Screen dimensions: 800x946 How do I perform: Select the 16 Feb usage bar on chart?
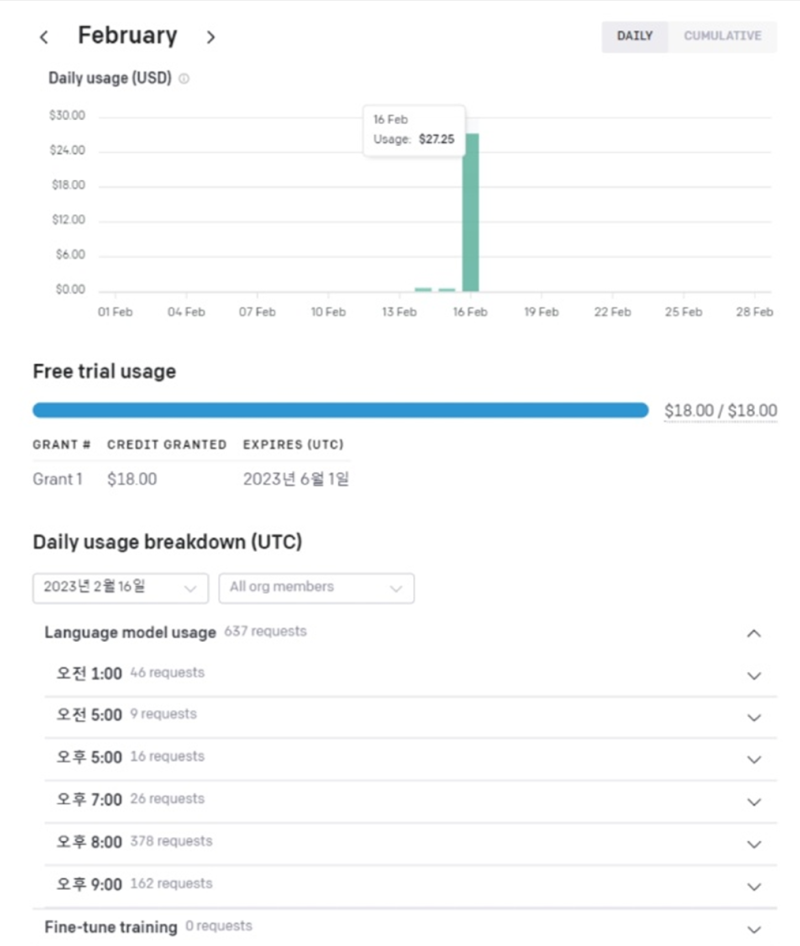tap(471, 210)
